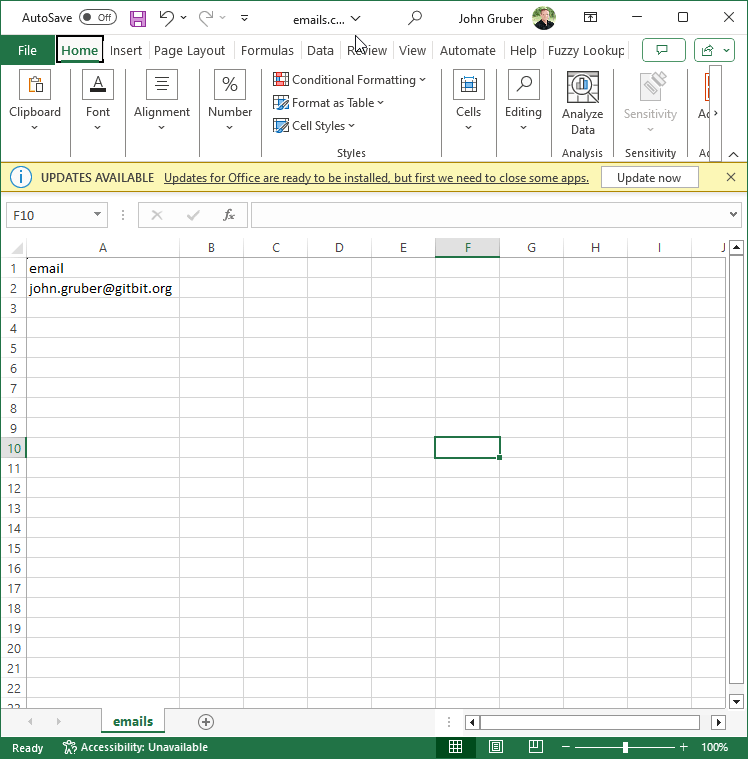Open the Accessibility: Unavailable status item

(135, 747)
